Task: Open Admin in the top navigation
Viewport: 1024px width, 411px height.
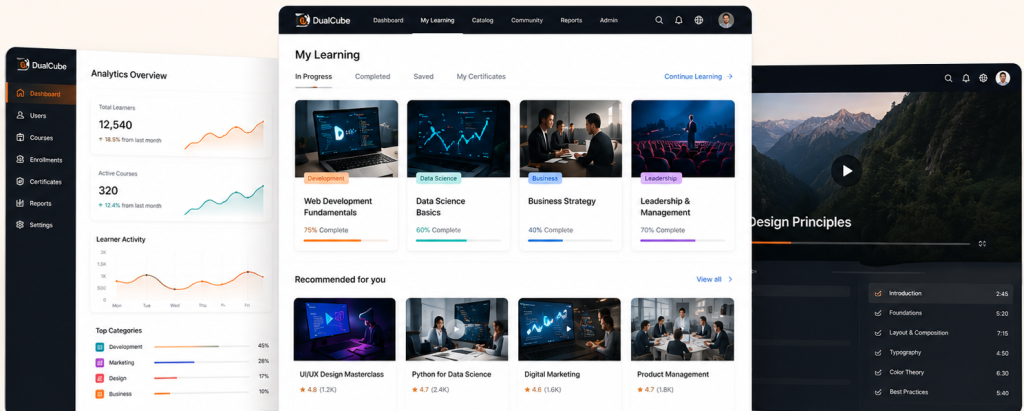Action: [609, 20]
